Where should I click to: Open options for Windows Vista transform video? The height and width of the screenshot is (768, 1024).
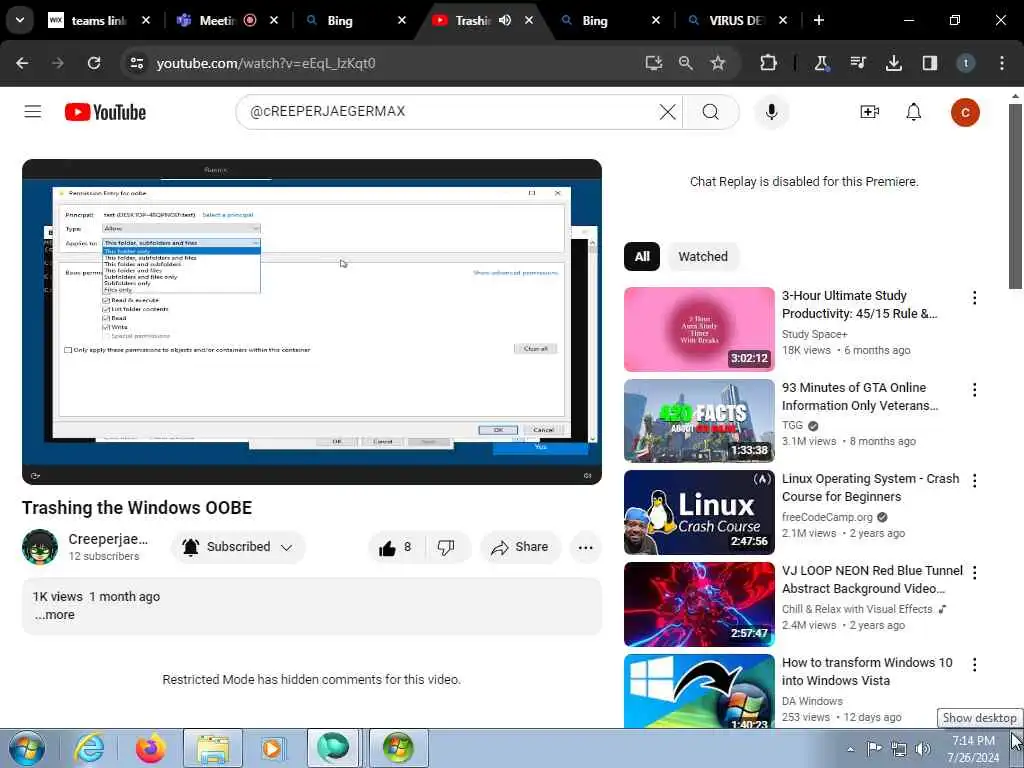[x=974, y=665]
